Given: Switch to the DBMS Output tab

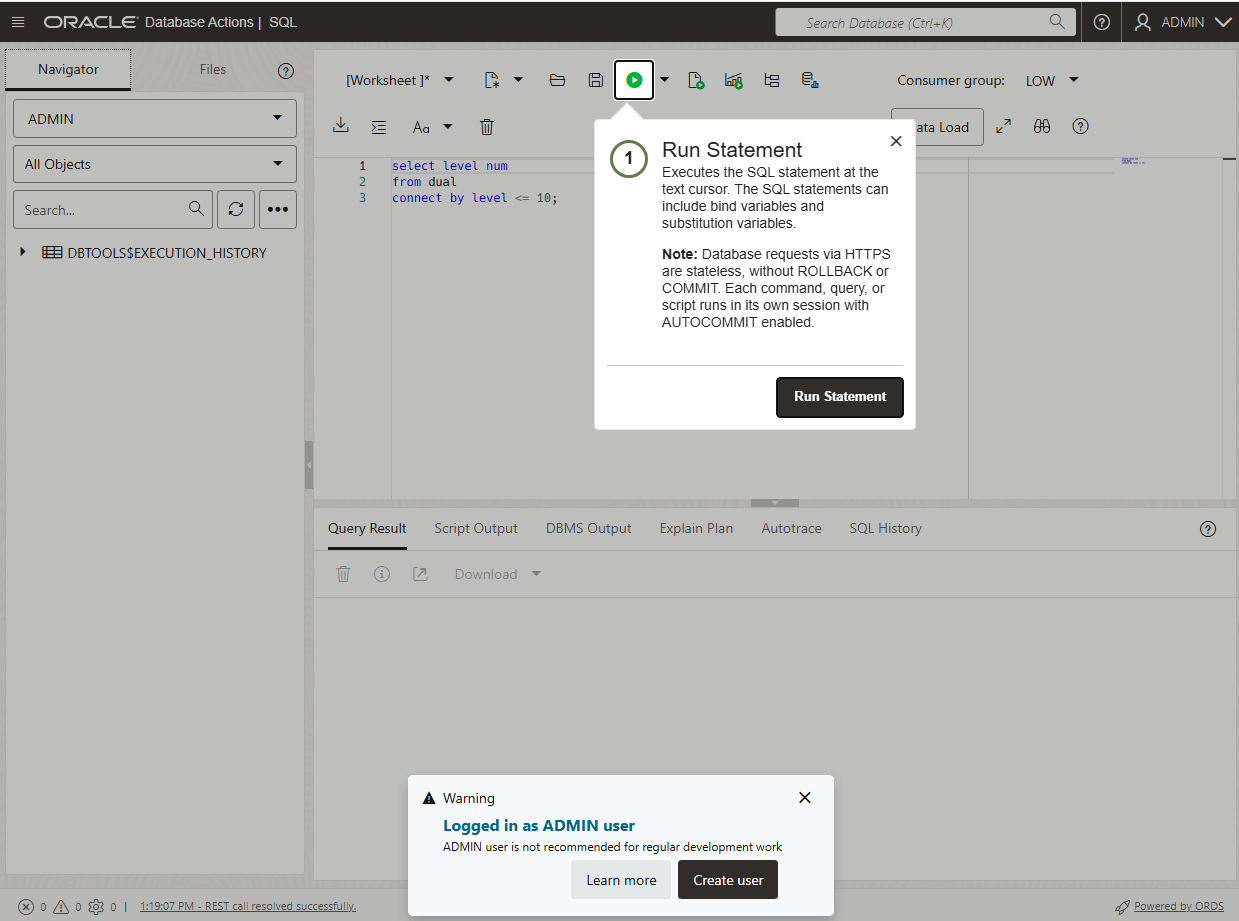Looking at the screenshot, I should (589, 529).
